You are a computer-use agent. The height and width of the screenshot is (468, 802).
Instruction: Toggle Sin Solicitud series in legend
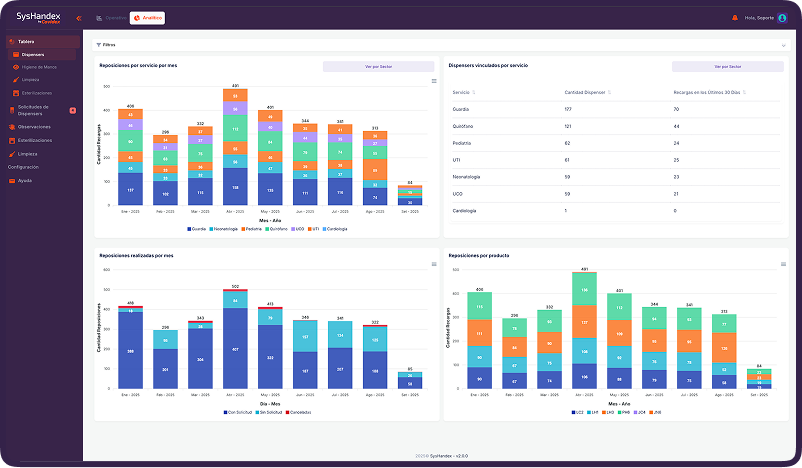269,412
